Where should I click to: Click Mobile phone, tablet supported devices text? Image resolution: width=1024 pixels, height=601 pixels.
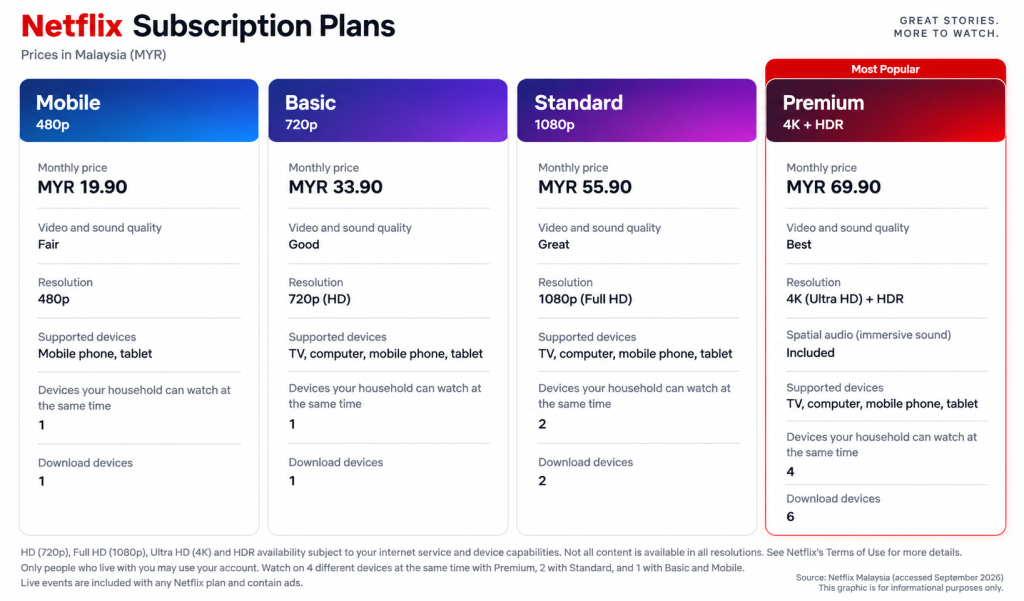pos(95,353)
